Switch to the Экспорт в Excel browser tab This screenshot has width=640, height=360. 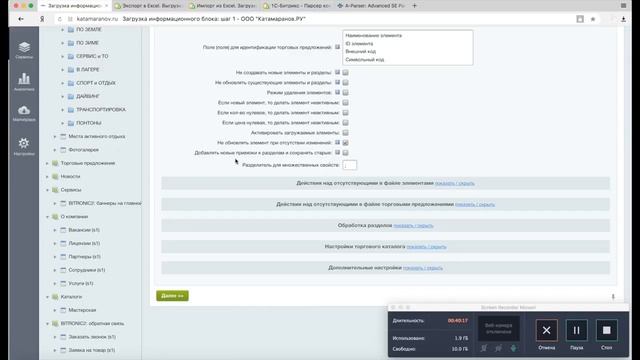(x=148, y=6)
